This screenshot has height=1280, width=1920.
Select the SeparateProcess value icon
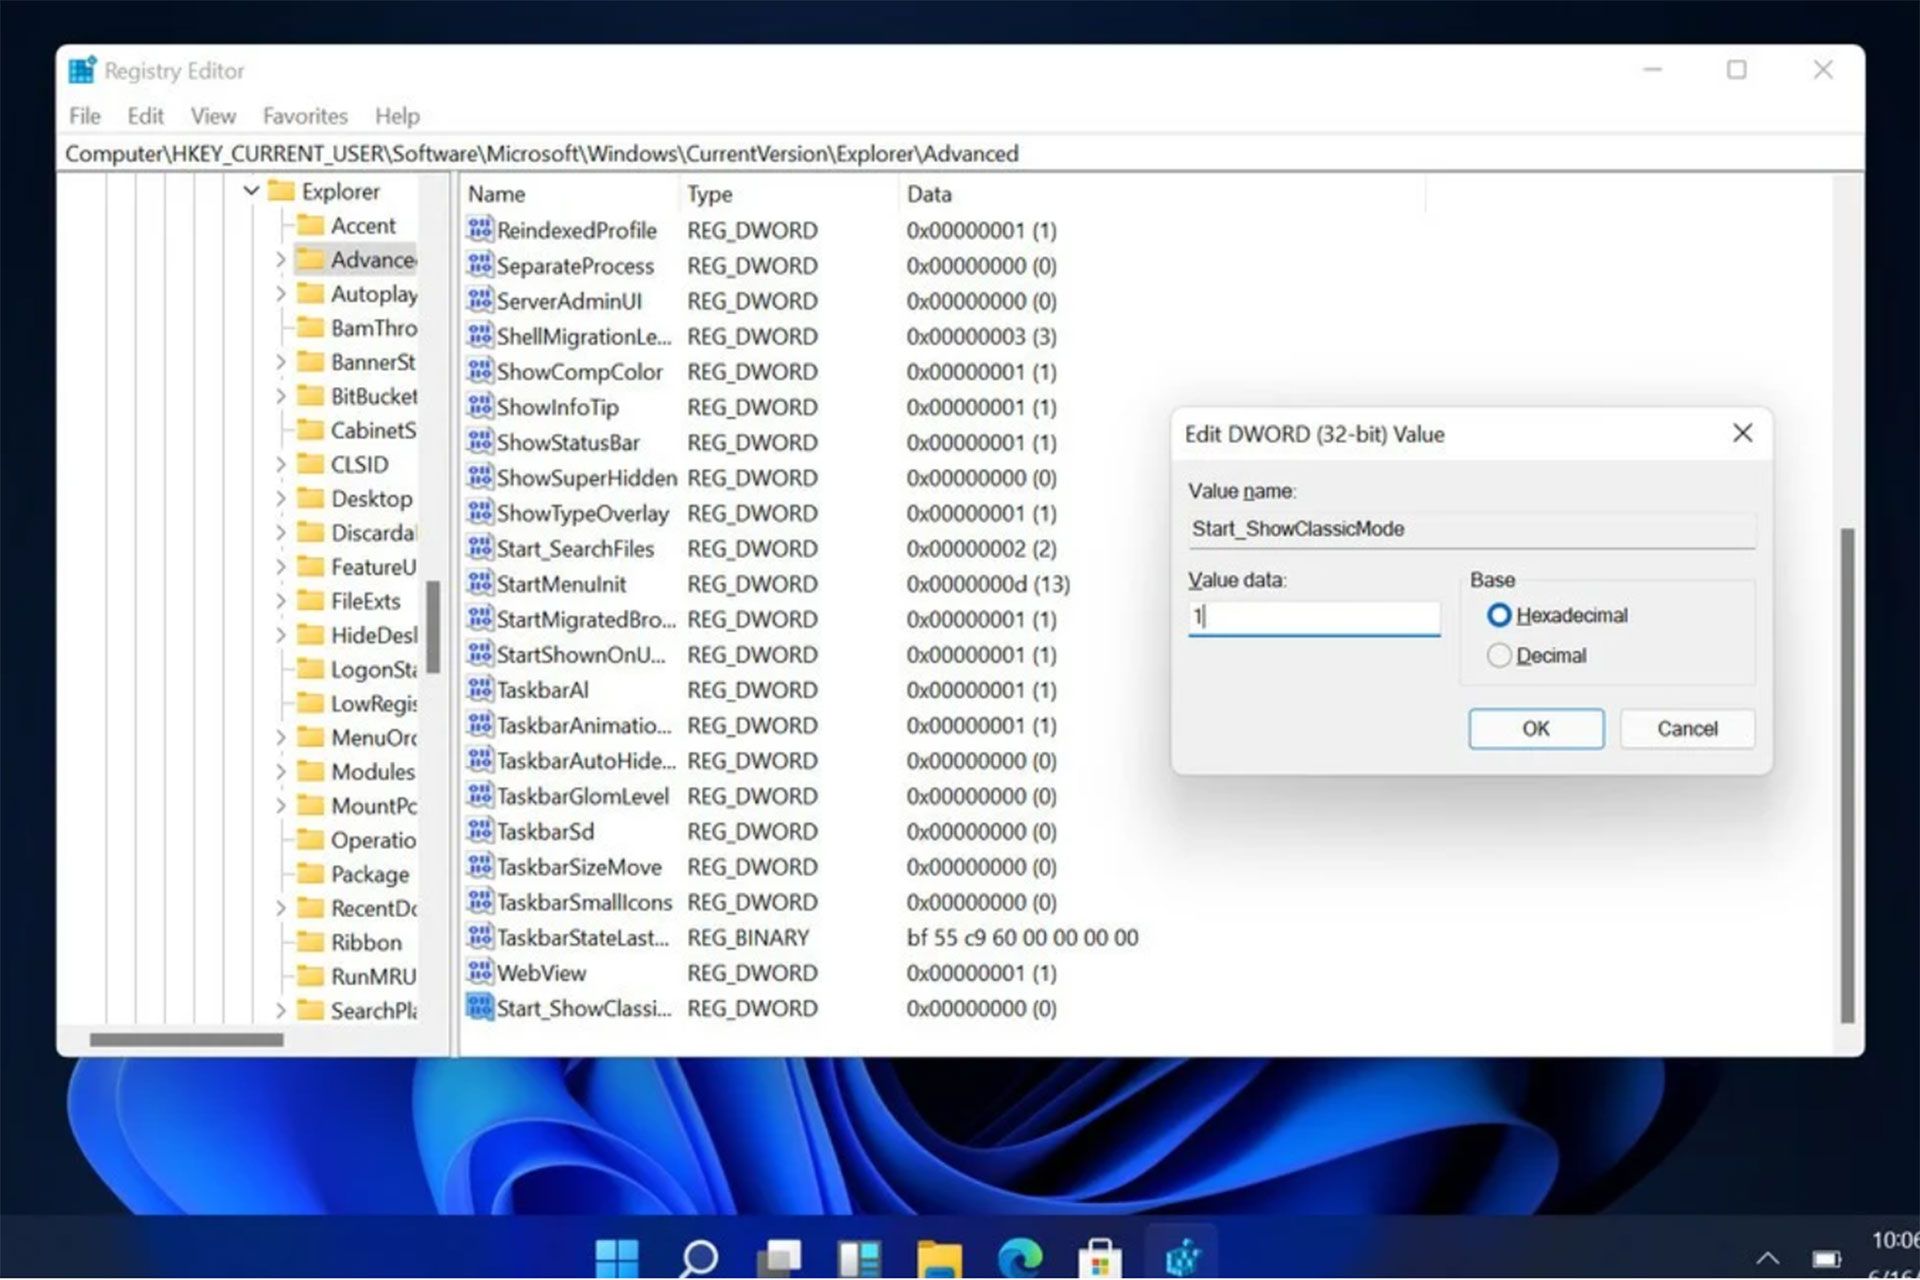[480, 265]
